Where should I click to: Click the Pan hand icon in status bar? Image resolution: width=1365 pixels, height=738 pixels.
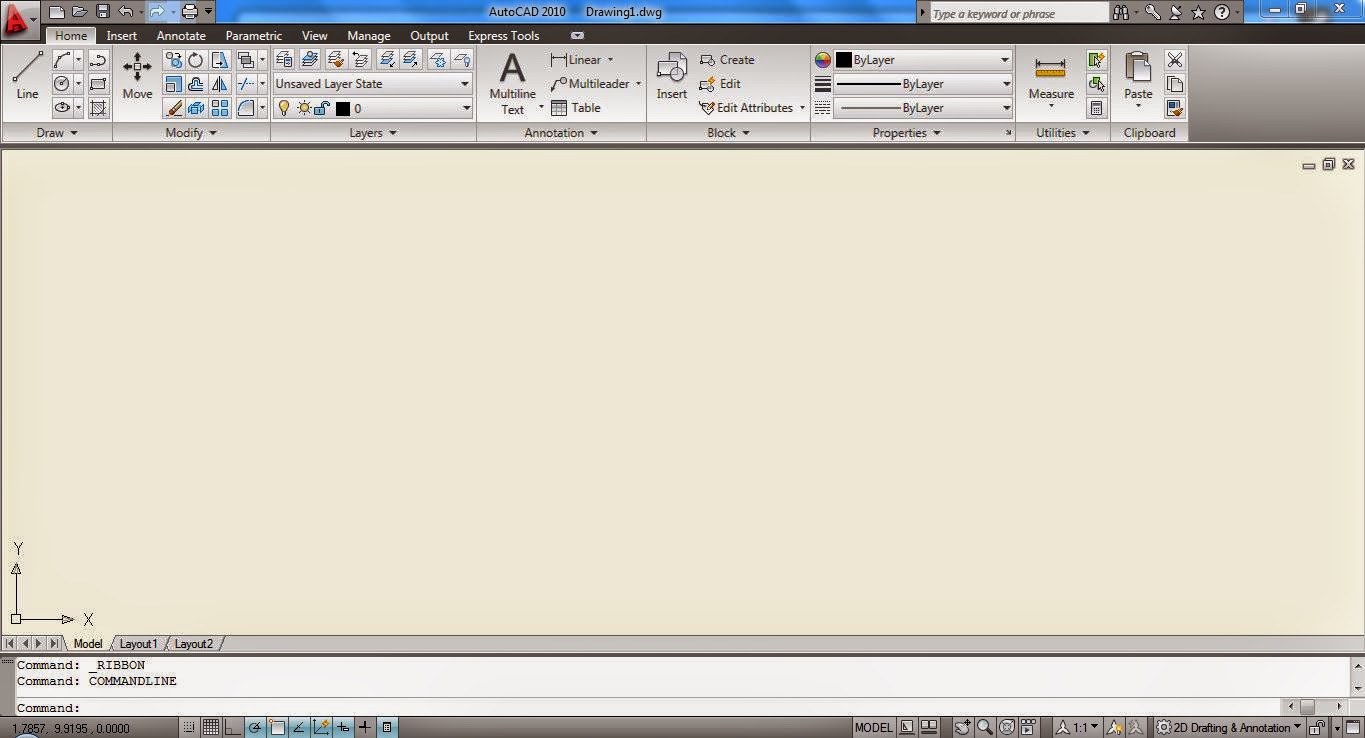pos(963,728)
